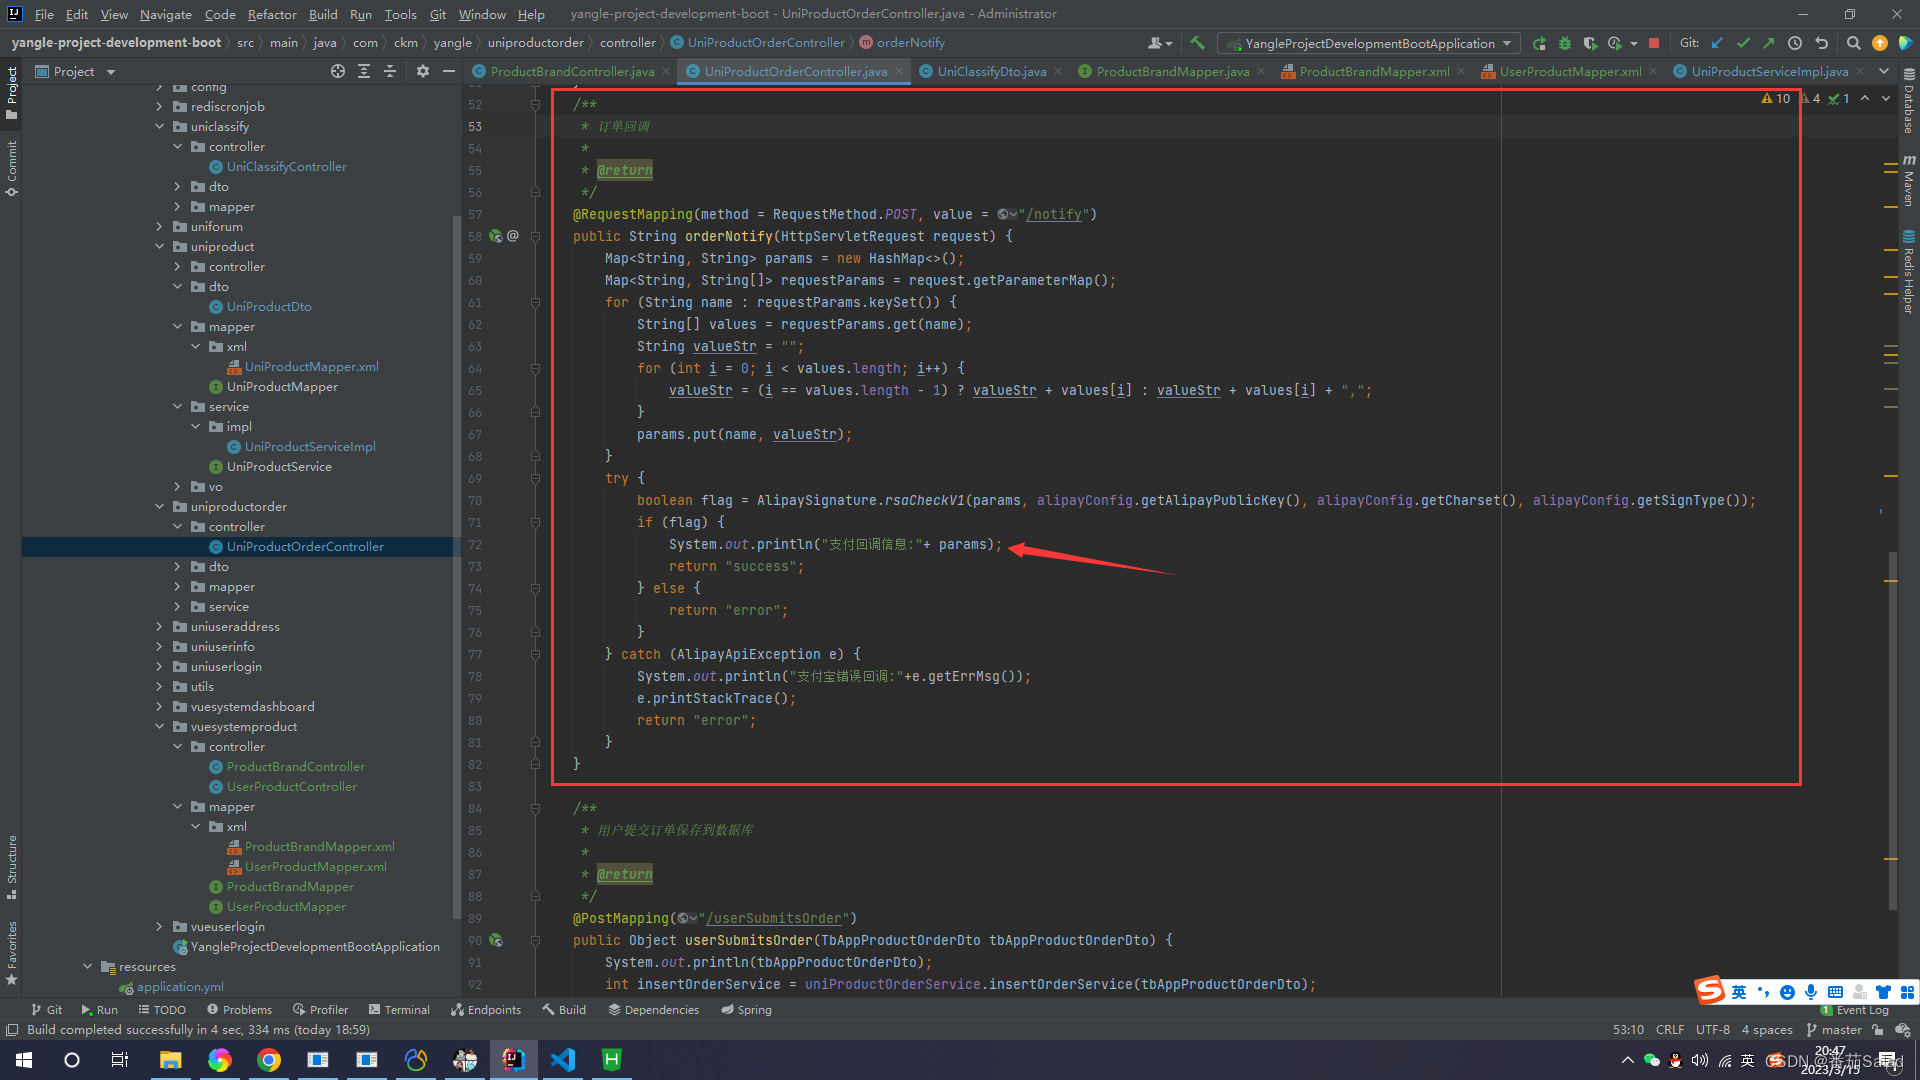
Task: Click gutter endpoint icon at line 90
Action: (x=496, y=940)
